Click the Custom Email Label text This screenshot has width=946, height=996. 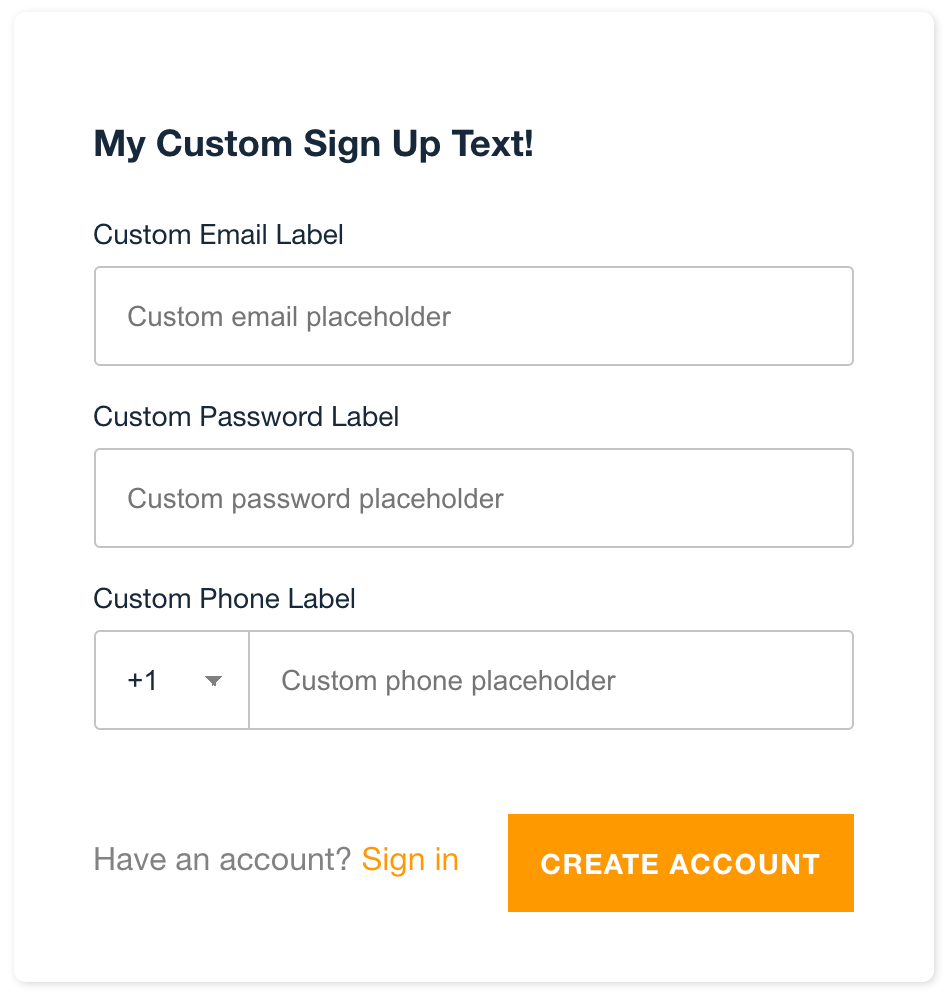coord(217,235)
